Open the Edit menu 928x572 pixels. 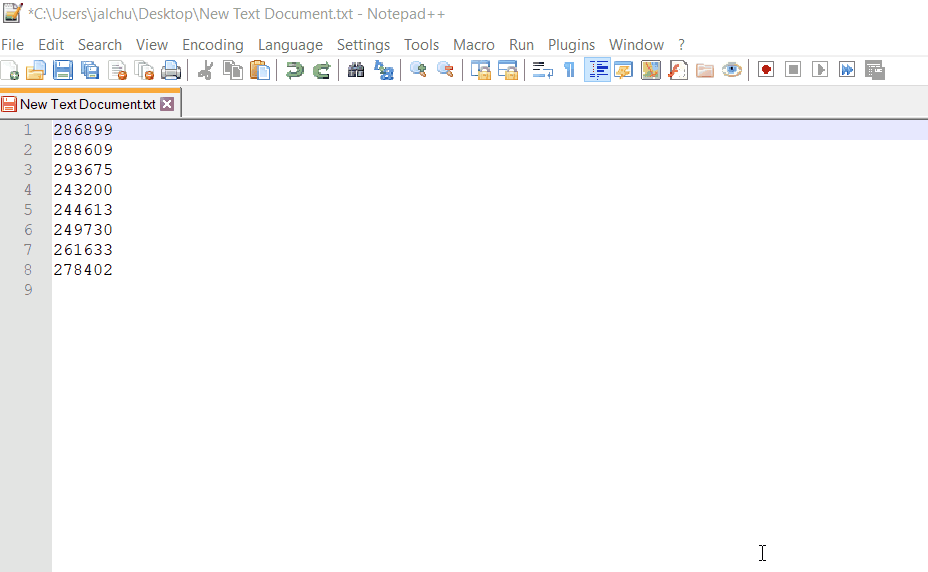pos(51,45)
